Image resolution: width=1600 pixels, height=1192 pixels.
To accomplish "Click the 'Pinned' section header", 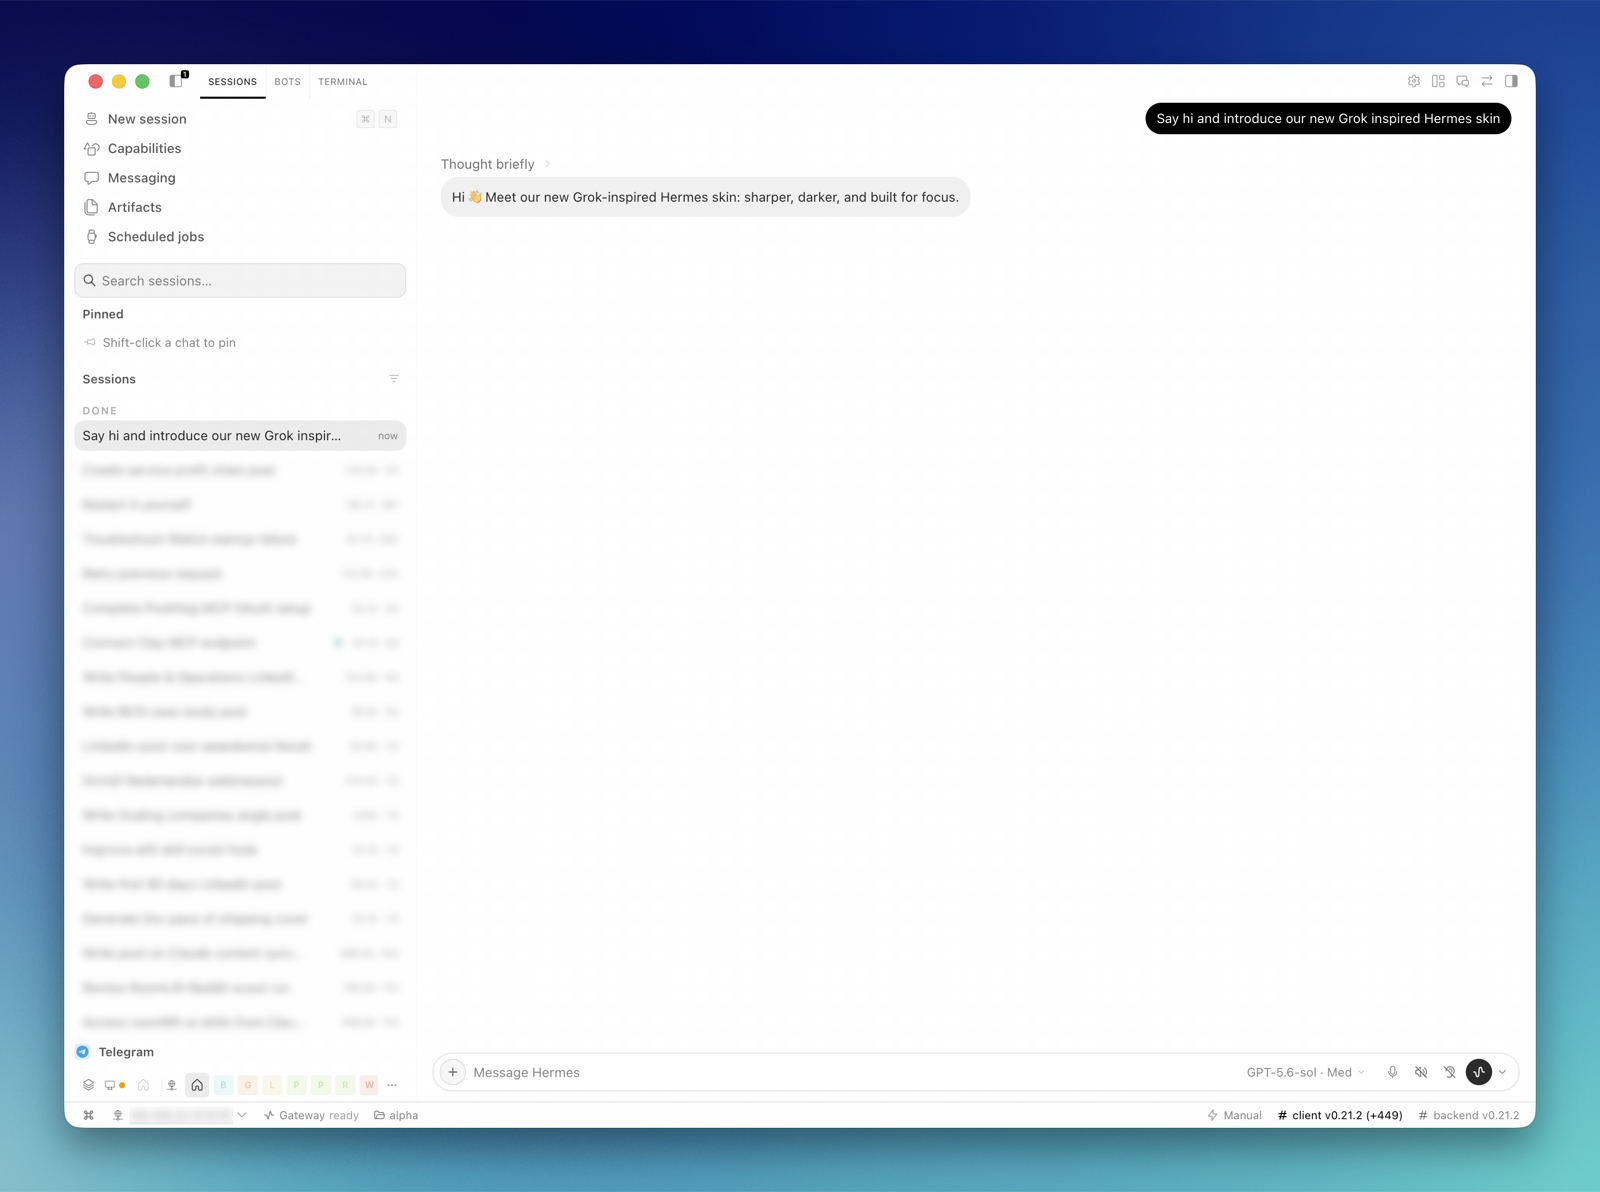I will click(103, 314).
